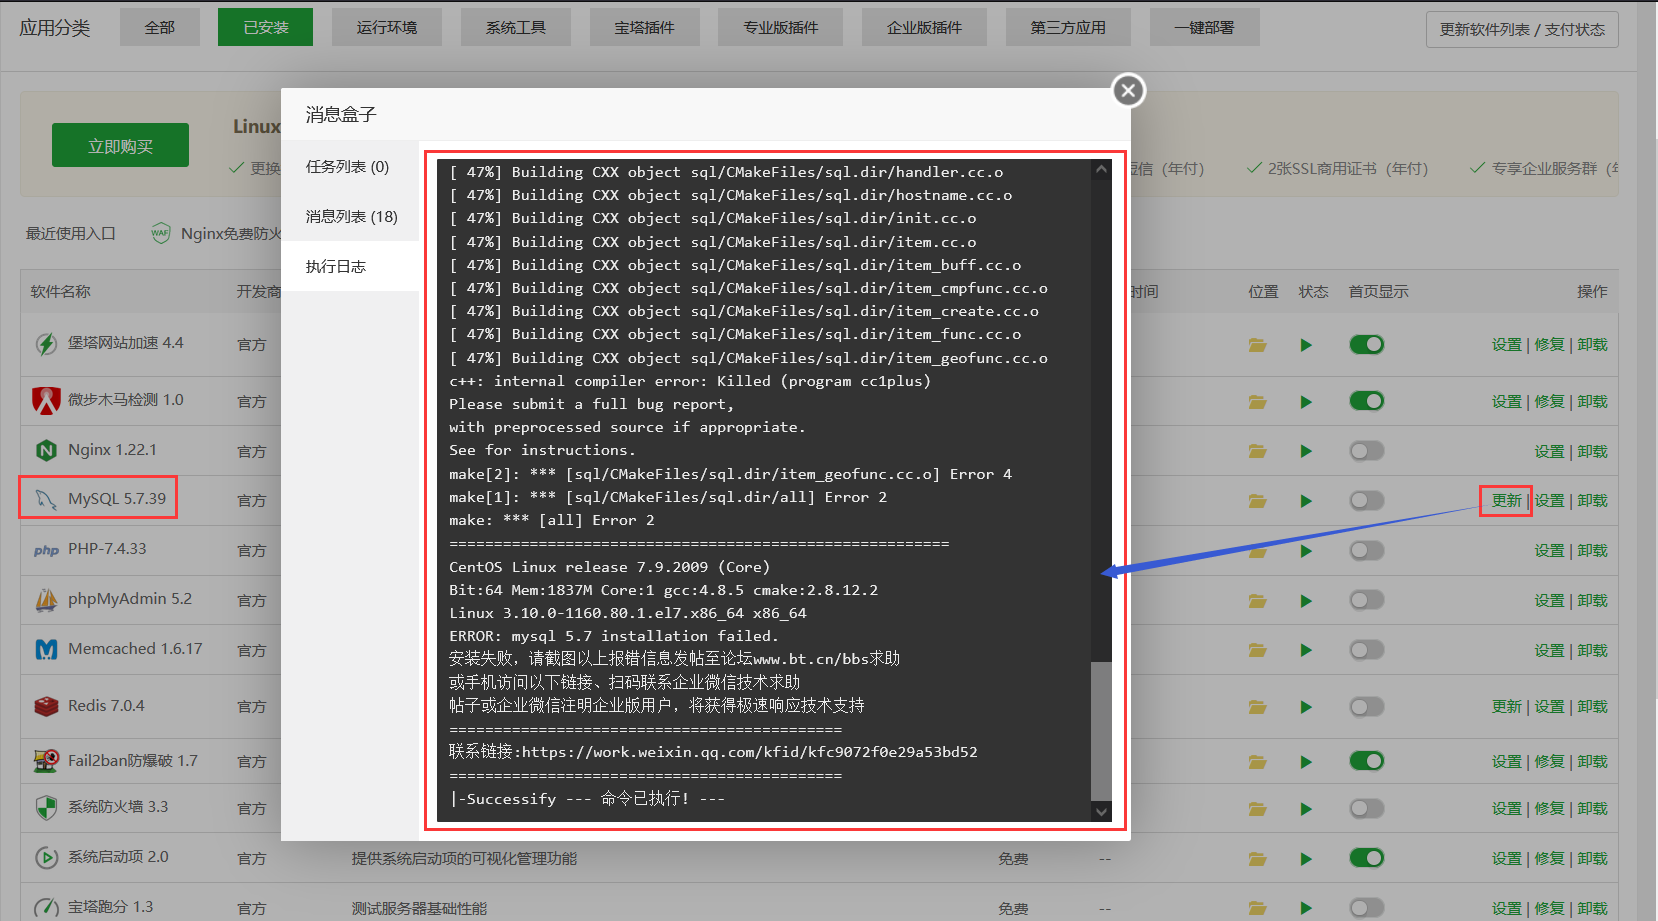Click play status icon for 堡塔网站加速 4.4
1658x921 pixels.
[x=1306, y=345]
